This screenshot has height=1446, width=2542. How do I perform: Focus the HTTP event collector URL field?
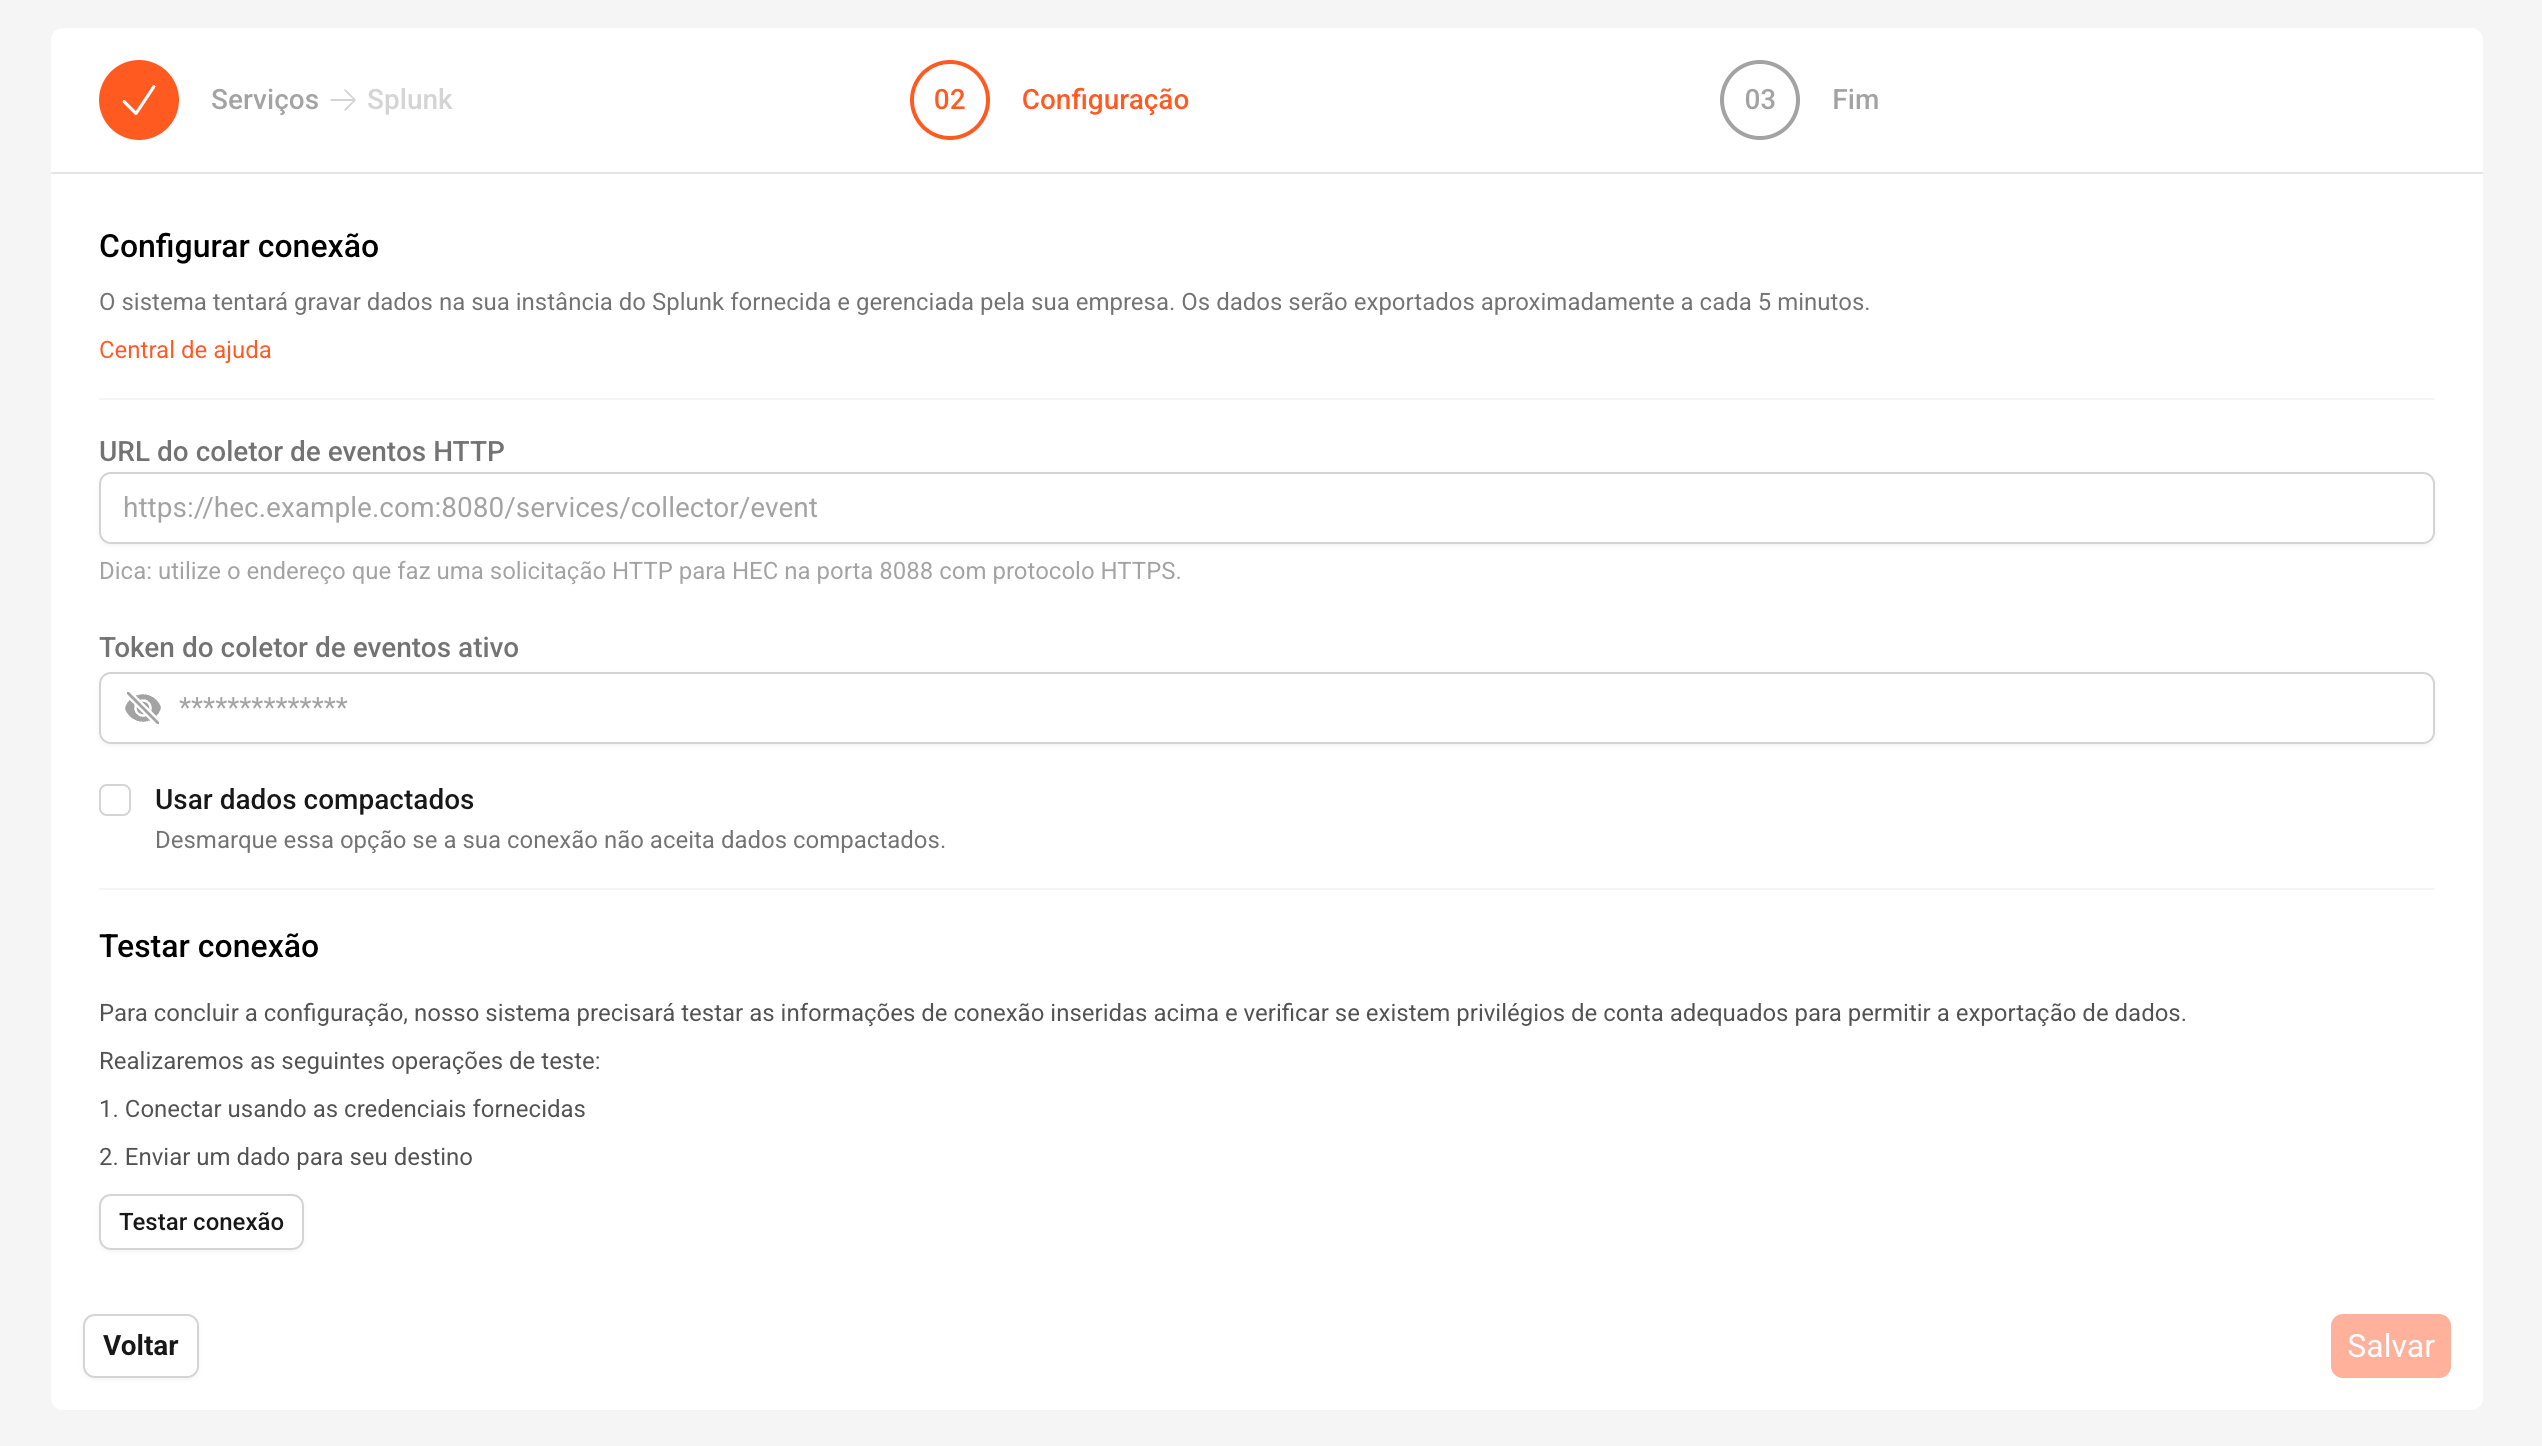(1266, 508)
